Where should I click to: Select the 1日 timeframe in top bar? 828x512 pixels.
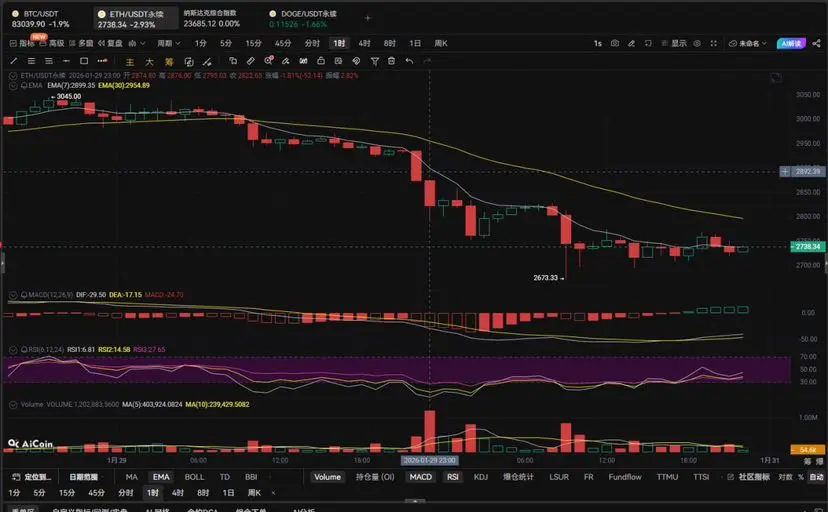[415, 43]
